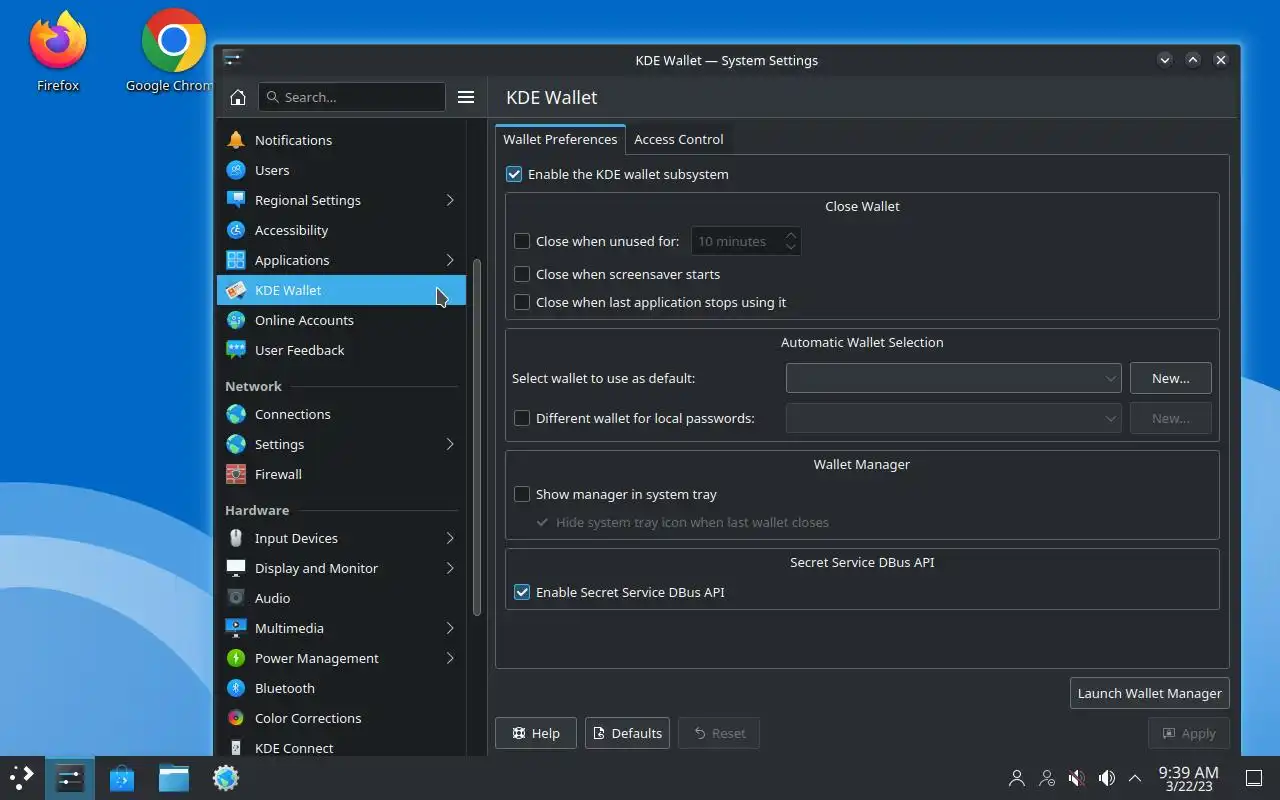Open the local passwords wallet dropdown
1280x800 pixels.
click(954, 418)
